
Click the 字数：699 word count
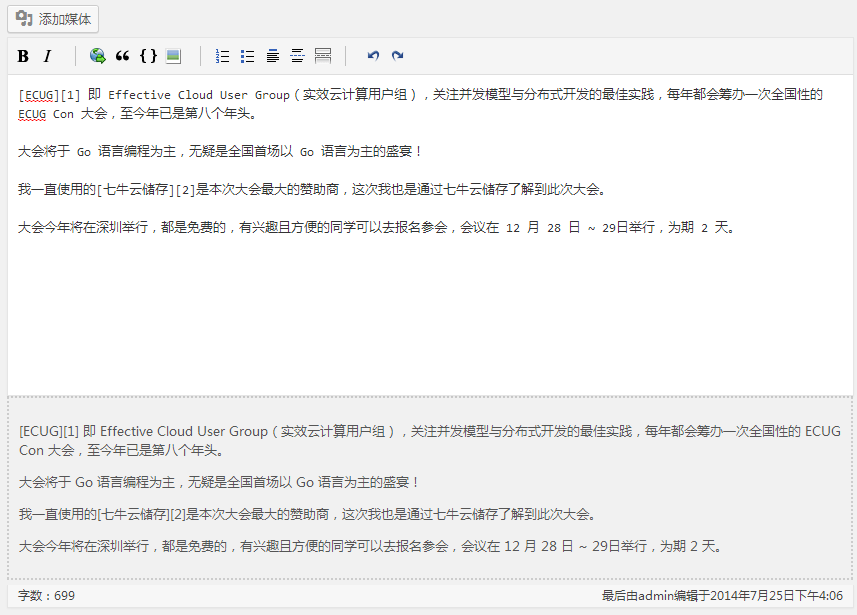[x=46, y=595]
